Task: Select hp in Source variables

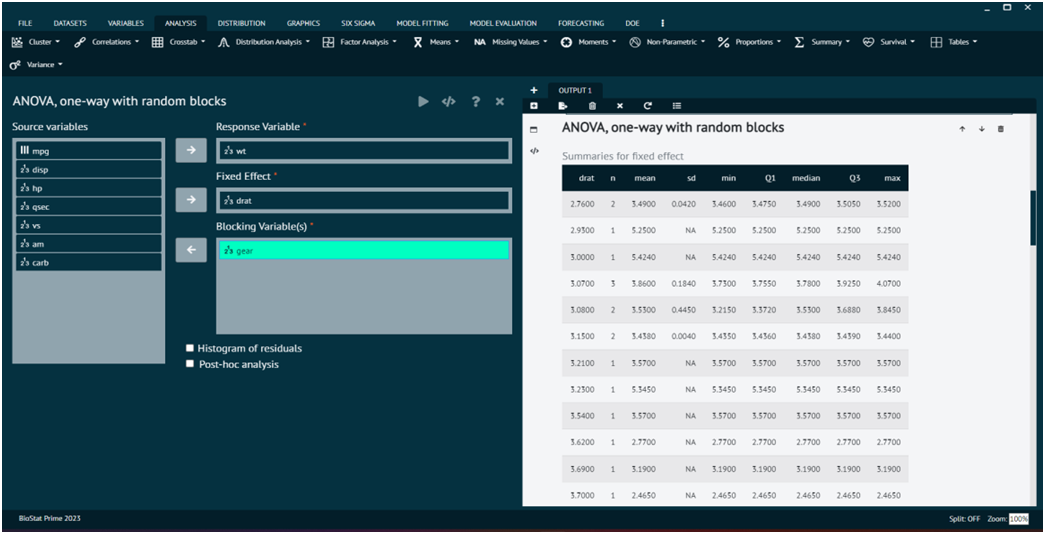Action: pyautogui.click(x=89, y=188)
